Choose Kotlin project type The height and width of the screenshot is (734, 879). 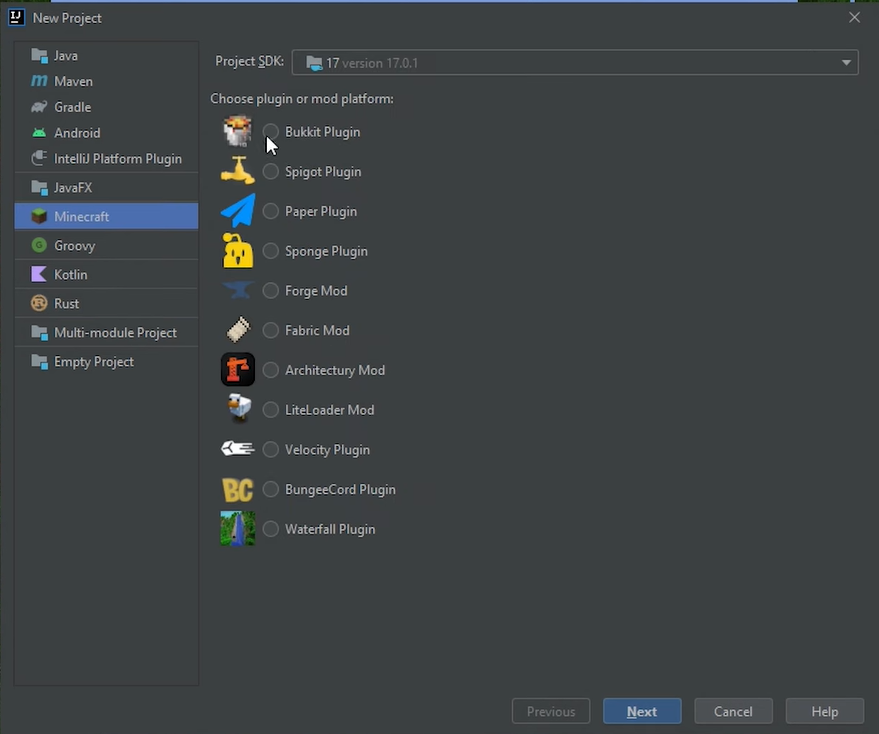point(107,274)
